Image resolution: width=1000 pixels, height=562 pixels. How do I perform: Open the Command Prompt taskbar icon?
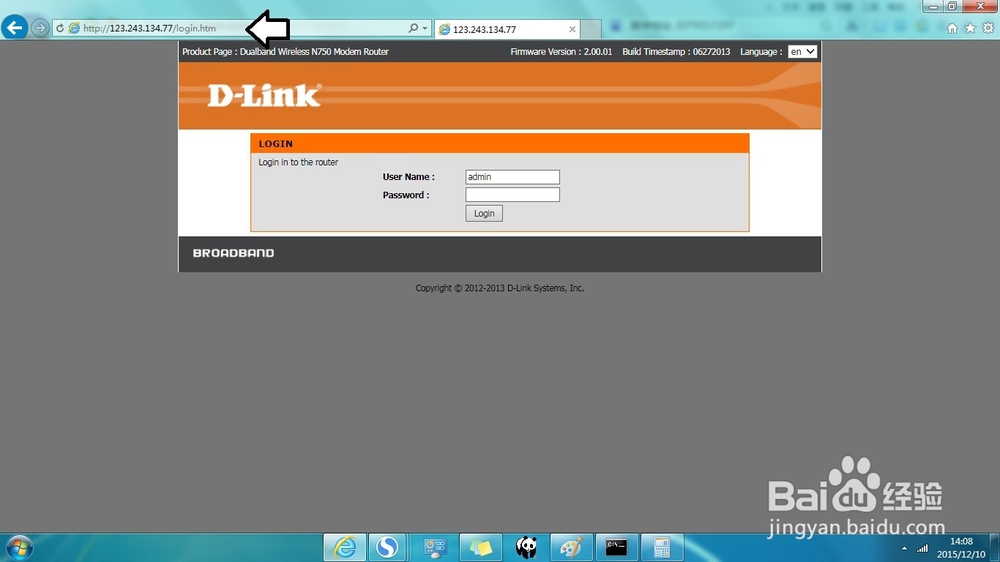tap(616, 547)
